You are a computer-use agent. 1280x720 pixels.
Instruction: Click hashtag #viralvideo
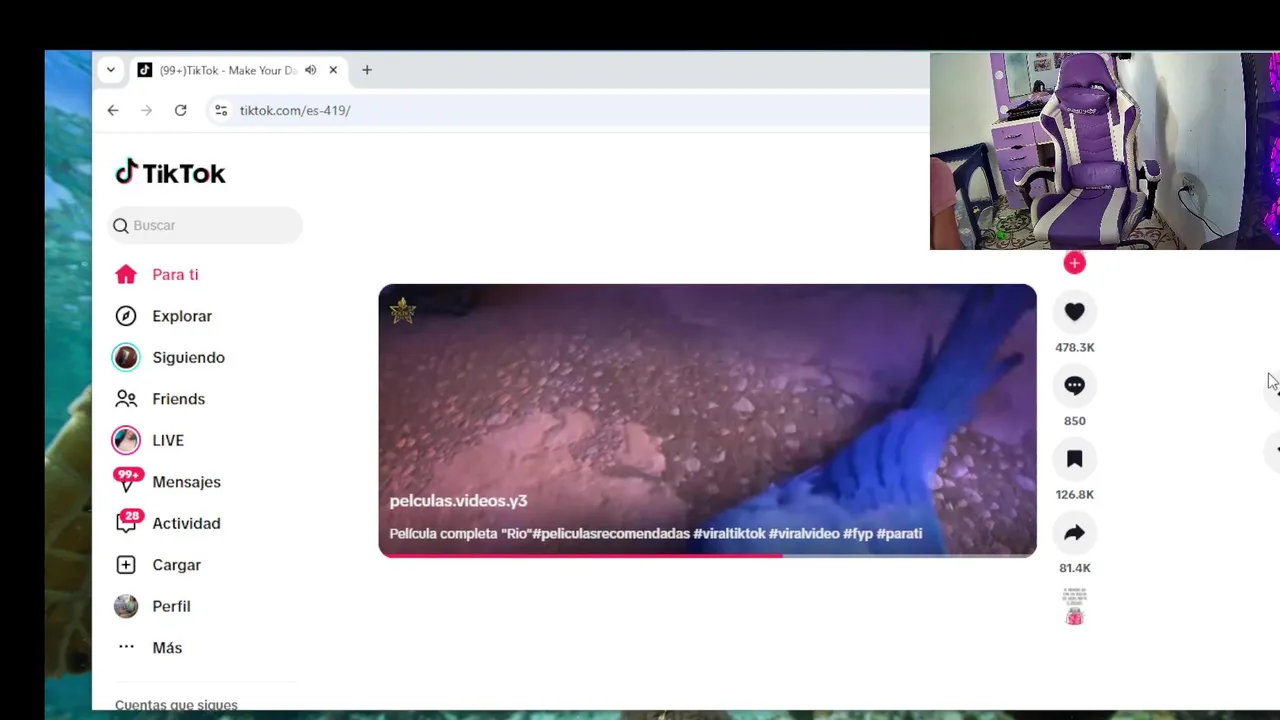tap(804, 534)
